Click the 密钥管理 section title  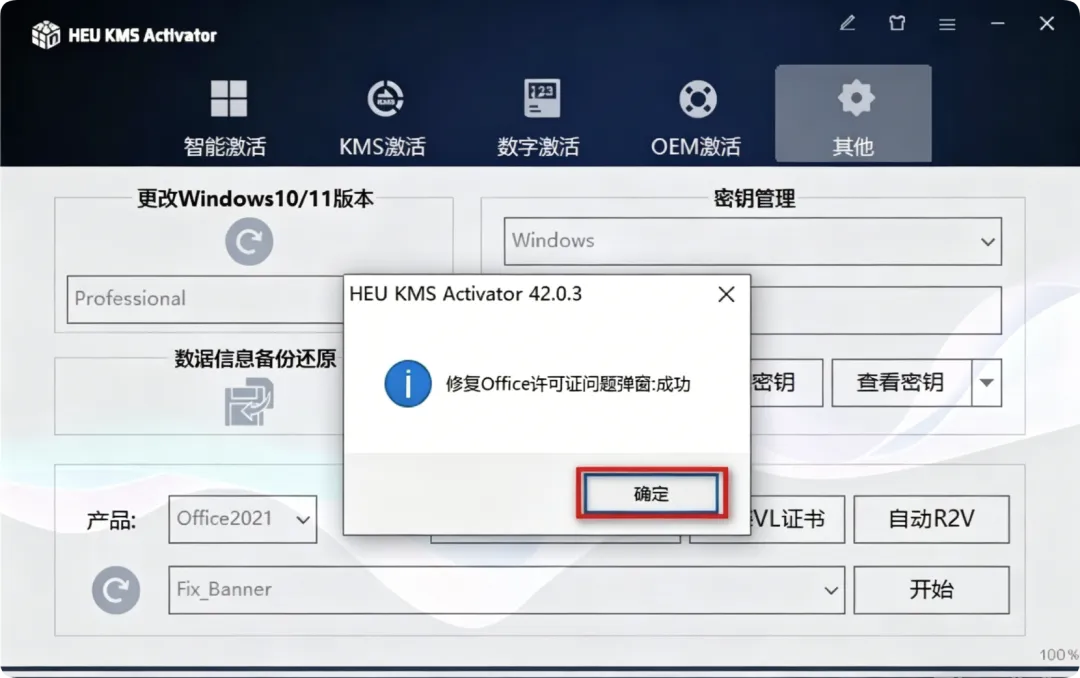[x=754, y=198]
